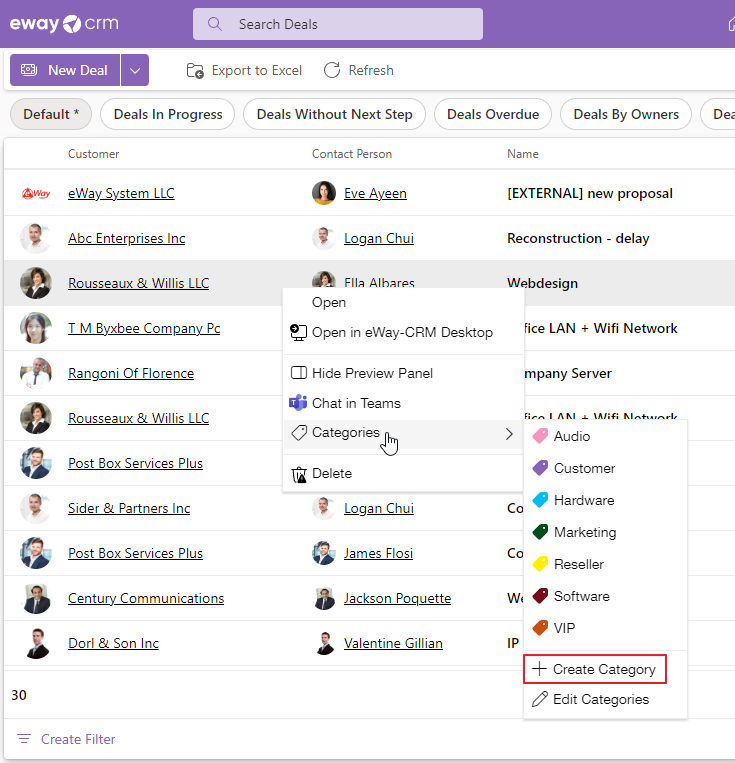The image size is (735, 763).
Task: Click the Century Communications avatar
Action: pos(36,599)
